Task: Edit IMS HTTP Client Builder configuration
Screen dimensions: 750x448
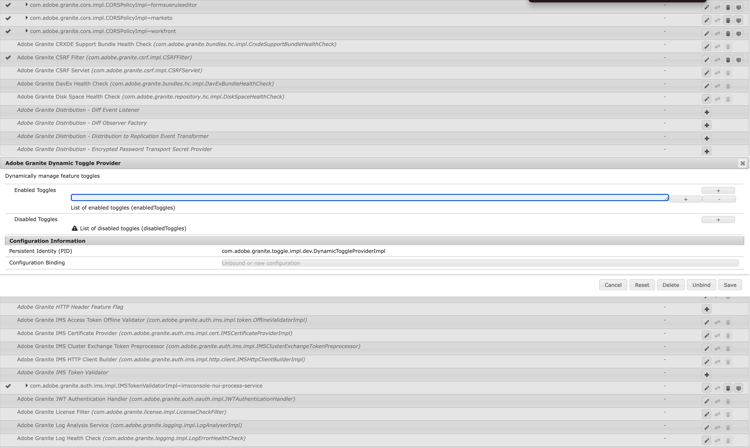Action: pyautogui.click(x=706, y=361)
